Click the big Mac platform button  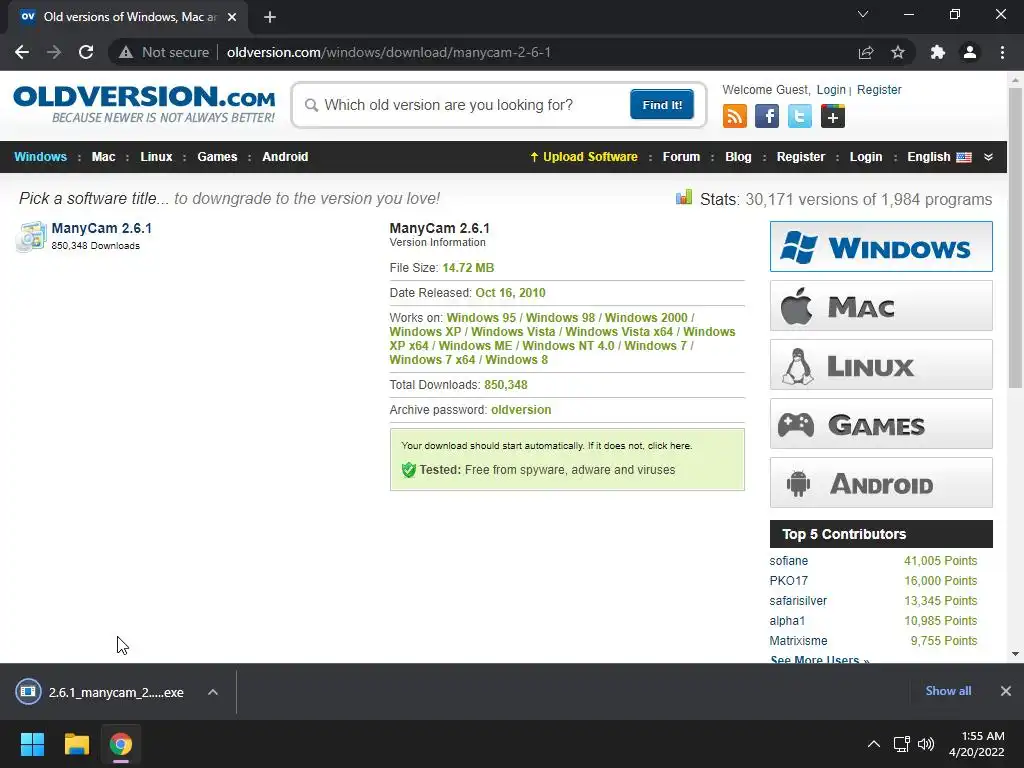[x=881, y=306]
